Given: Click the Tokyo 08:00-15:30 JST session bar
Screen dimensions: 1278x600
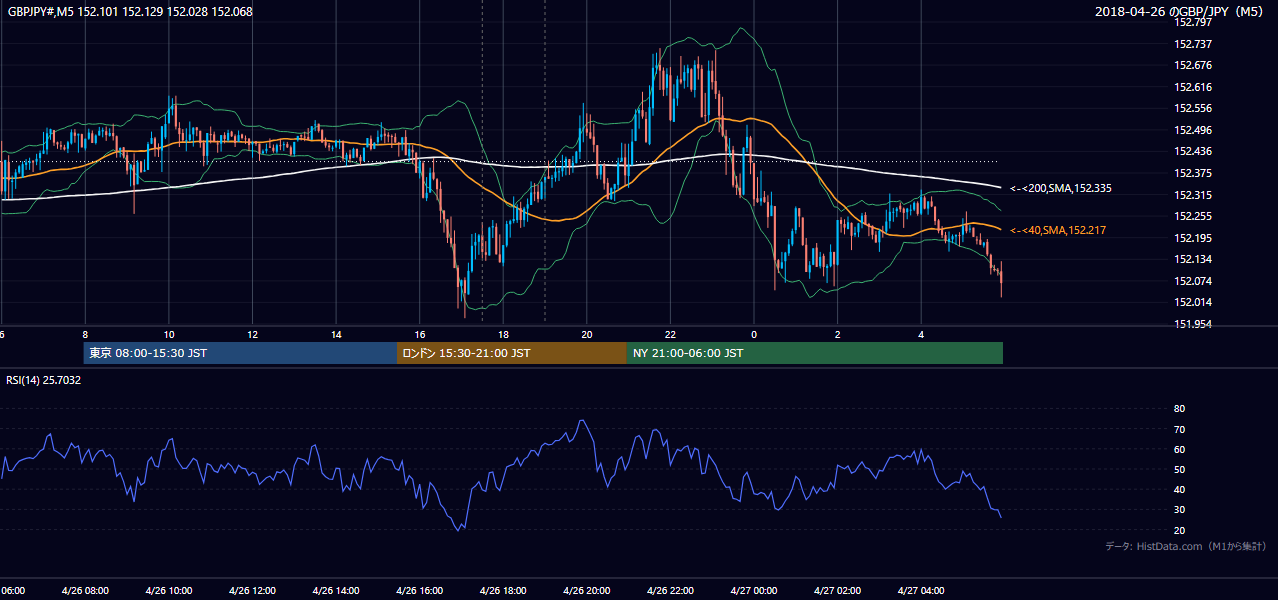Looking at the screenshot, I should point(241,353).
